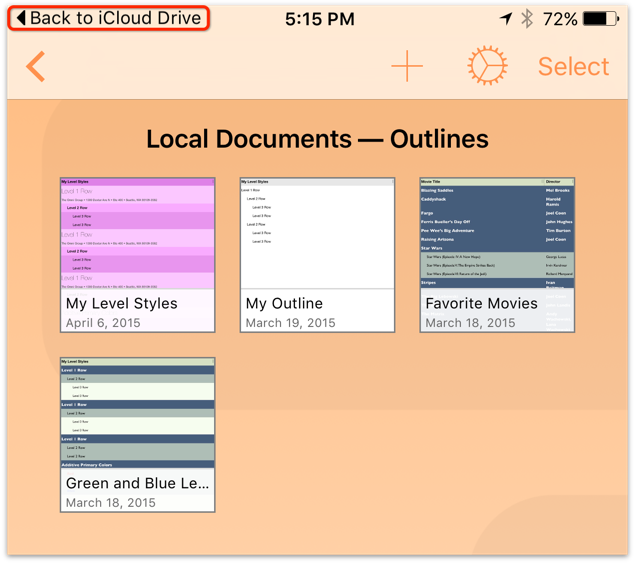
Task: Tap the Green and Blue Le... title
Action: point(137,483)
